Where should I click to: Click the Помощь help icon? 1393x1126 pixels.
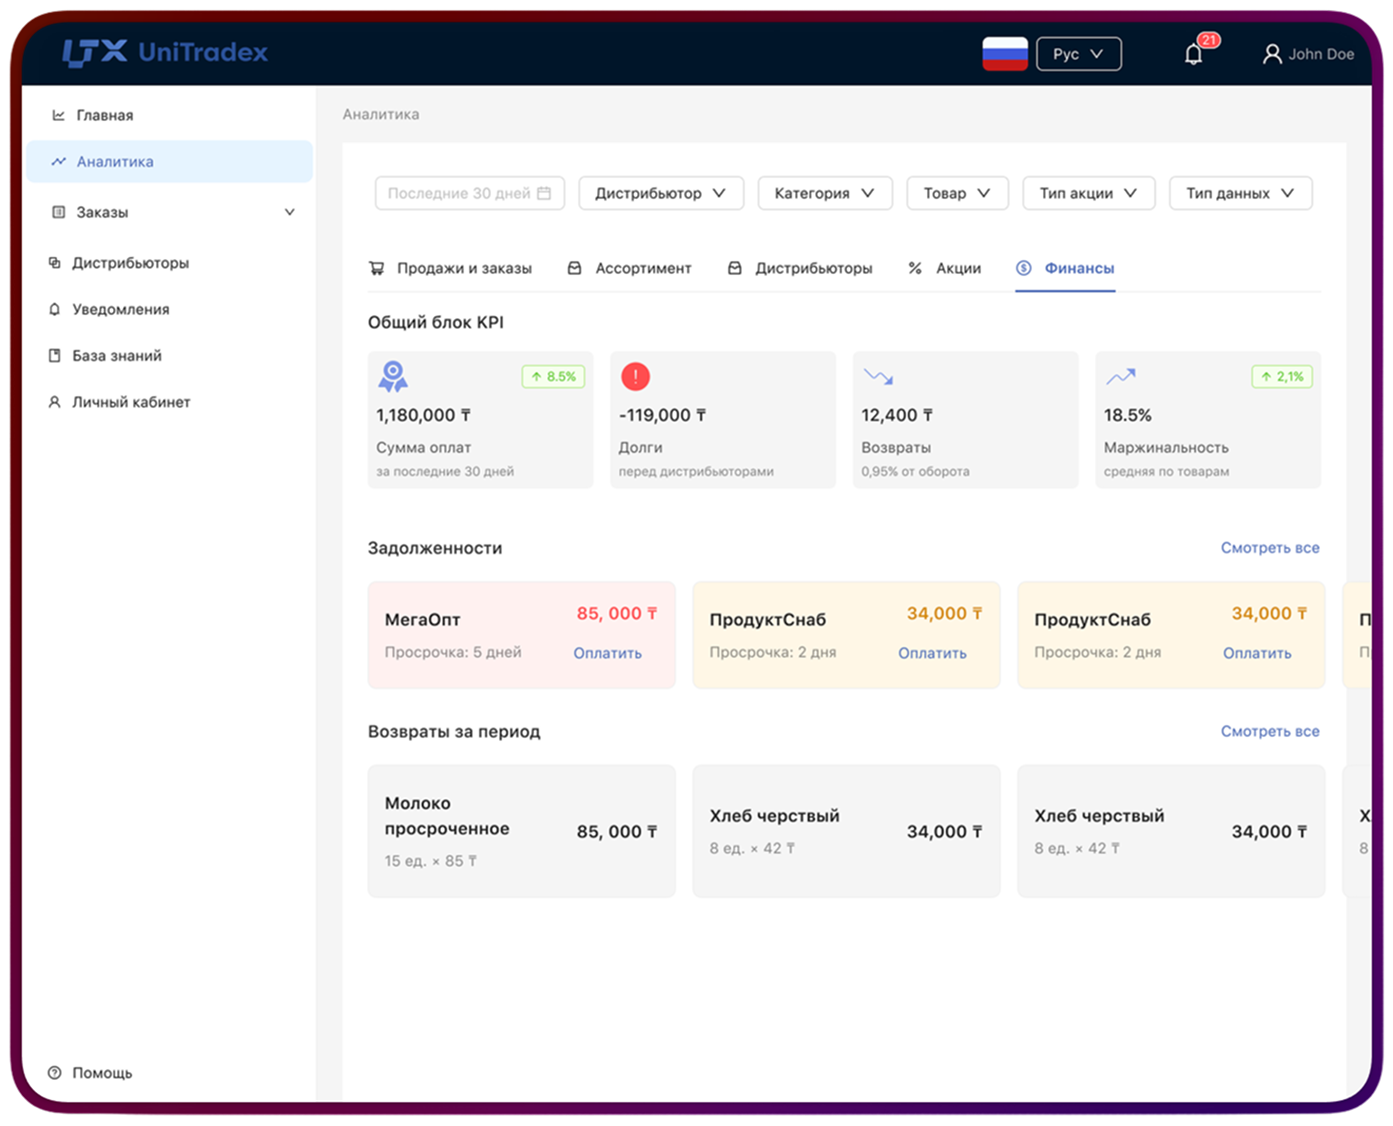tap(55, 1073)
